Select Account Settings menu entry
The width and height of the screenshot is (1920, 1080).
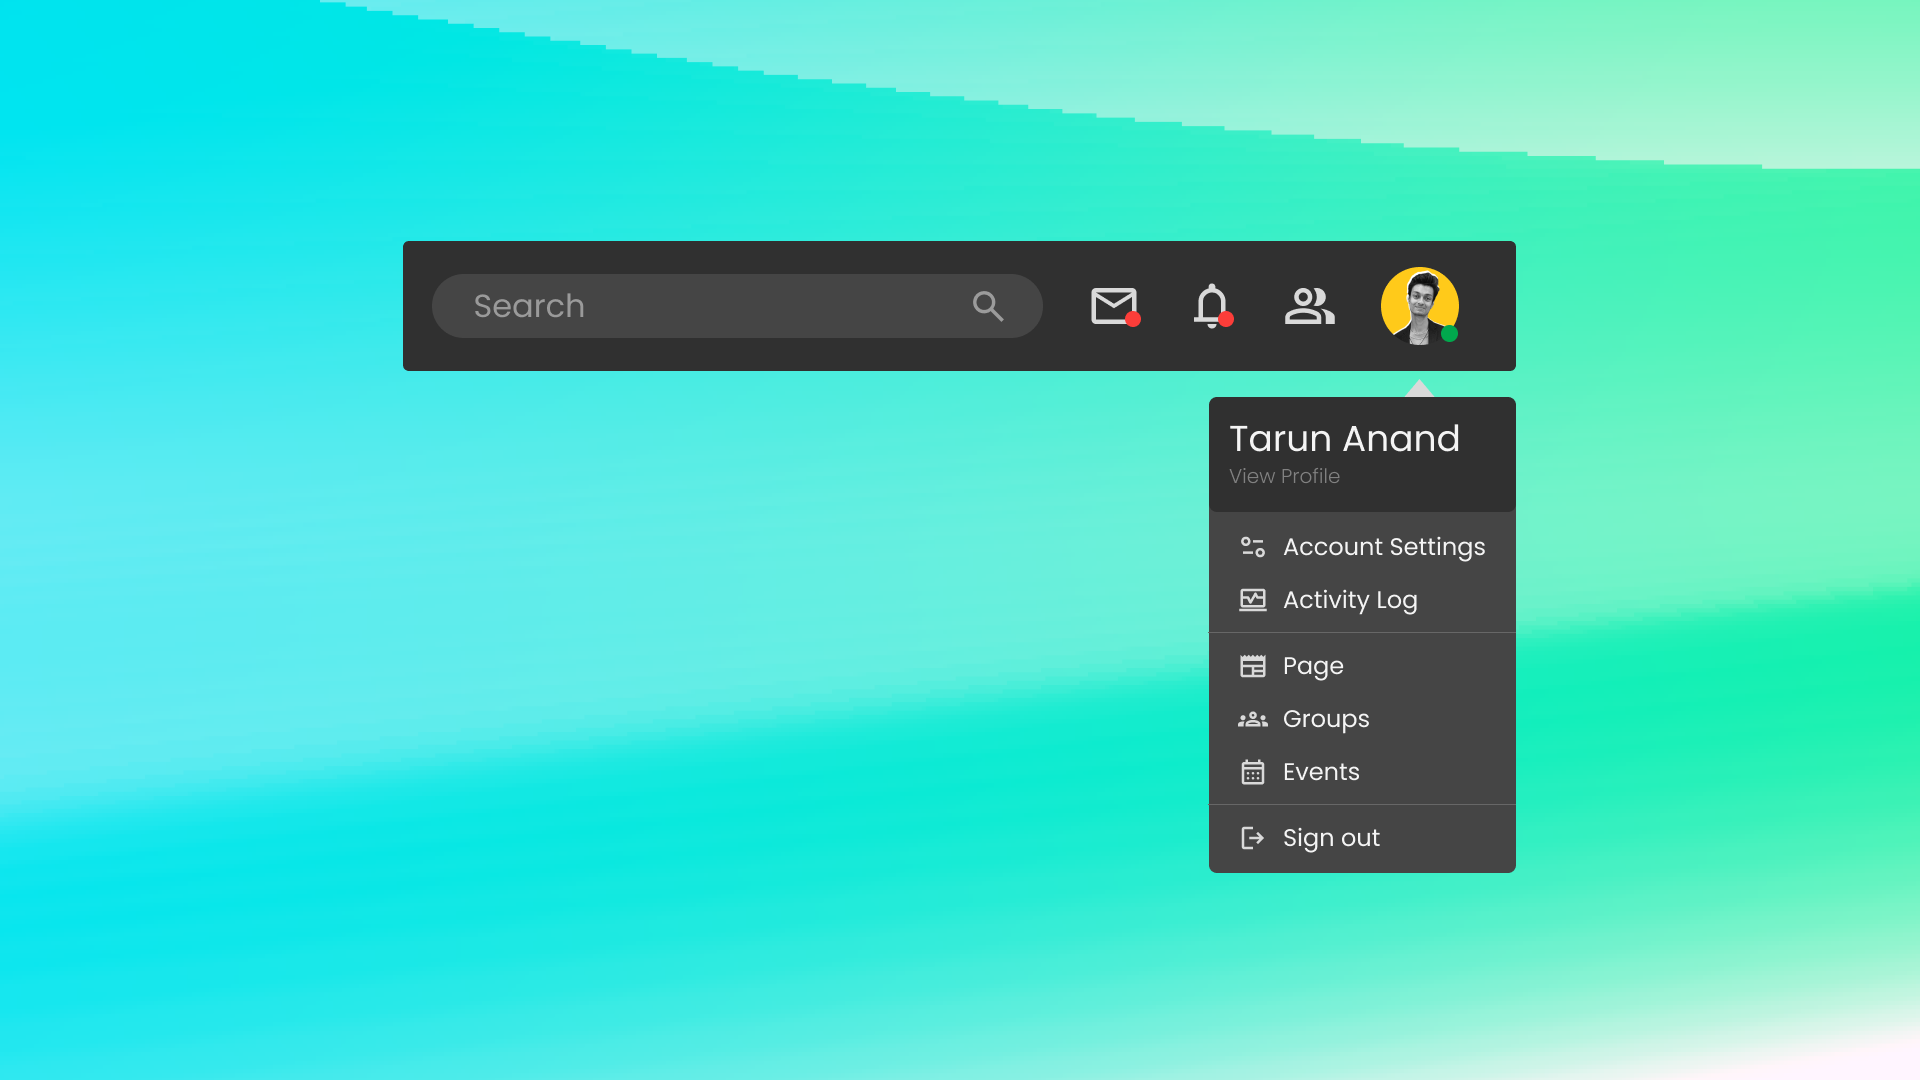coord(1383,547)
